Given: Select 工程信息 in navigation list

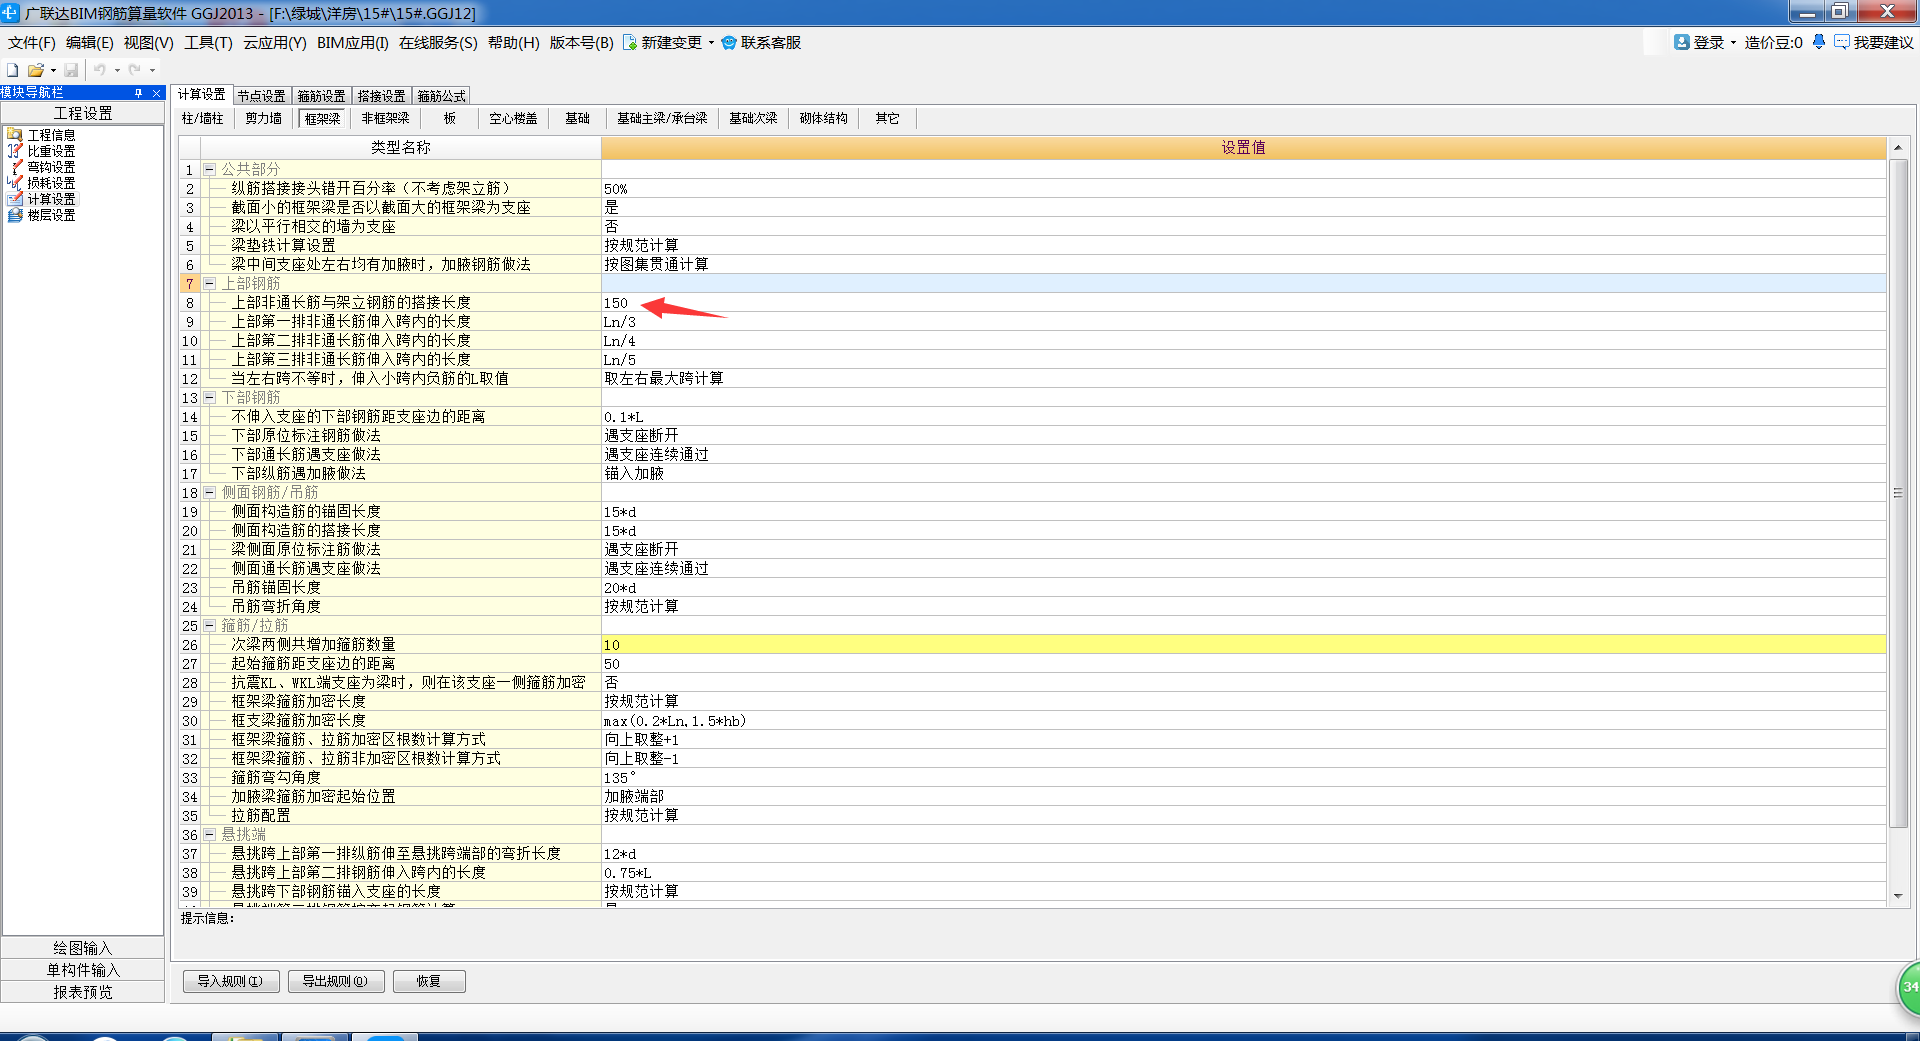Looking at the screenshot, I should [x=50, y=135].
